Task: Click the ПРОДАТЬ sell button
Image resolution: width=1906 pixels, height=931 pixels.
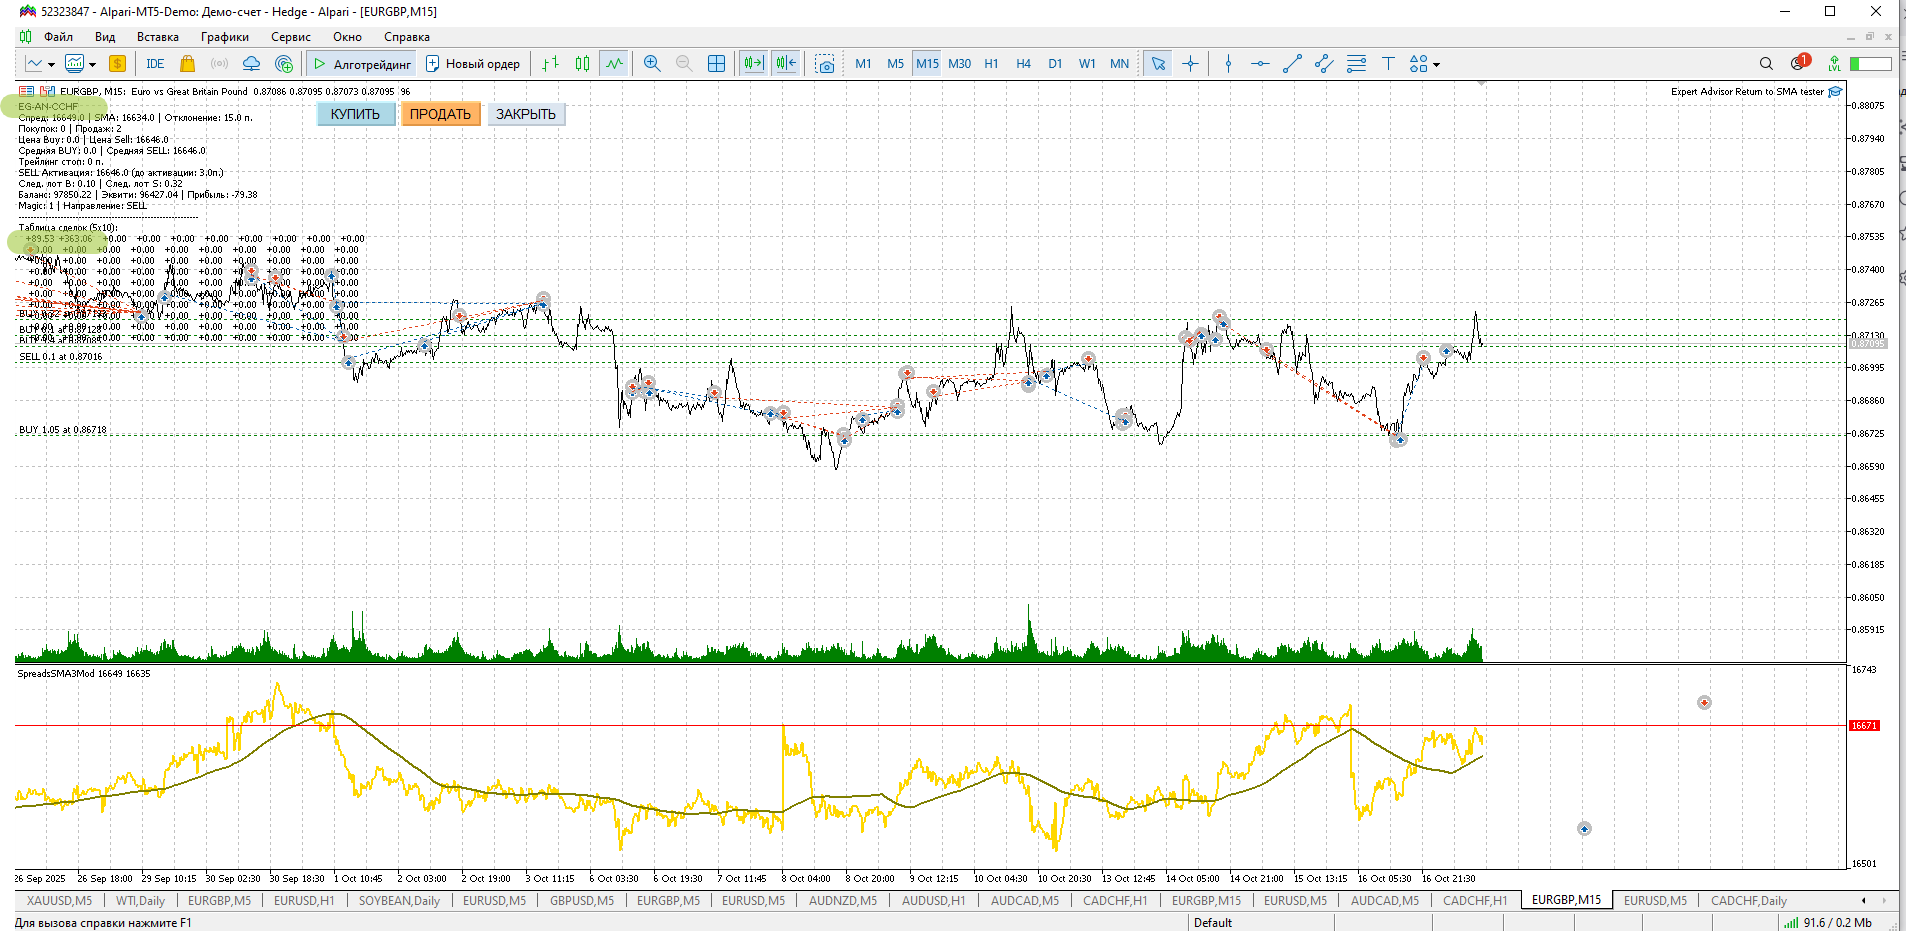Action: [x=440, y=114]
